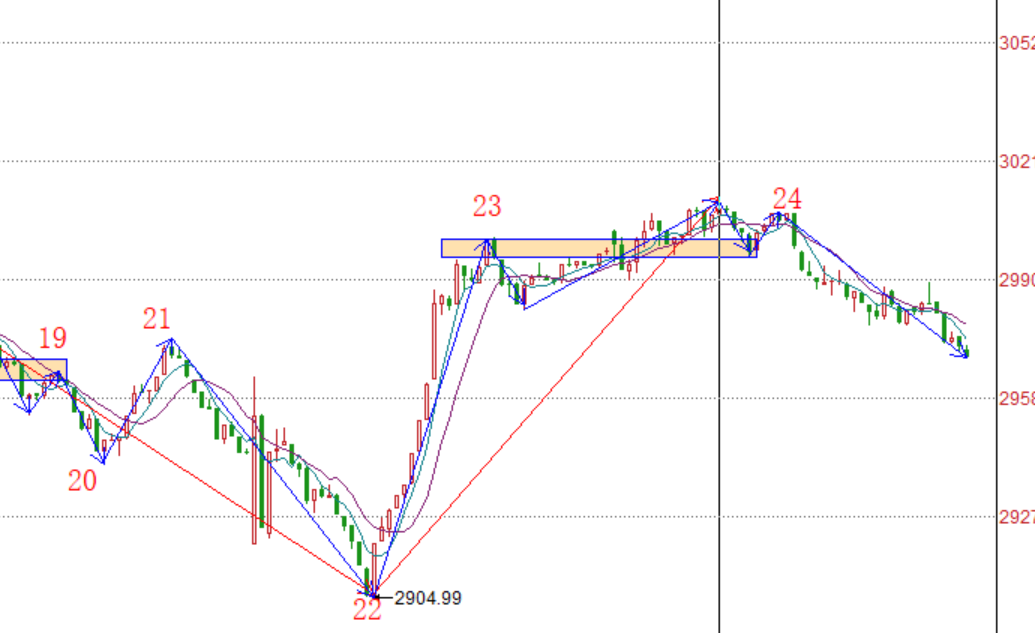Click the wave label "19"
Viewport: 1035px width, 633px height.
click(x=53, y=339)
